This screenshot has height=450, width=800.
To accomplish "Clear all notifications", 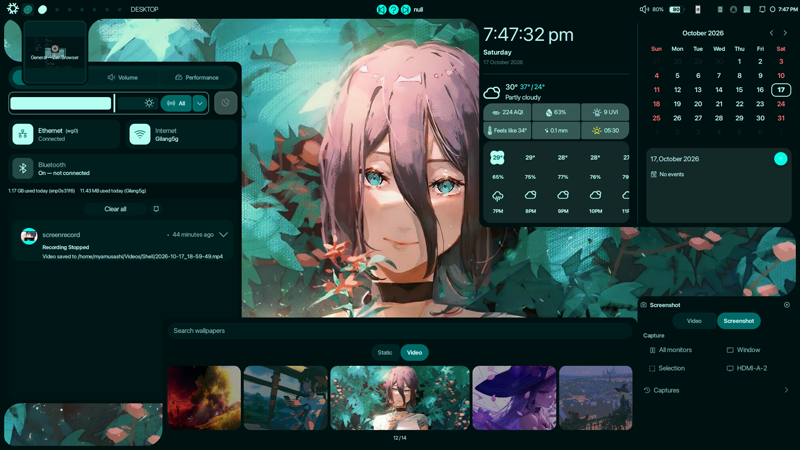I will (x=115, y=209).
